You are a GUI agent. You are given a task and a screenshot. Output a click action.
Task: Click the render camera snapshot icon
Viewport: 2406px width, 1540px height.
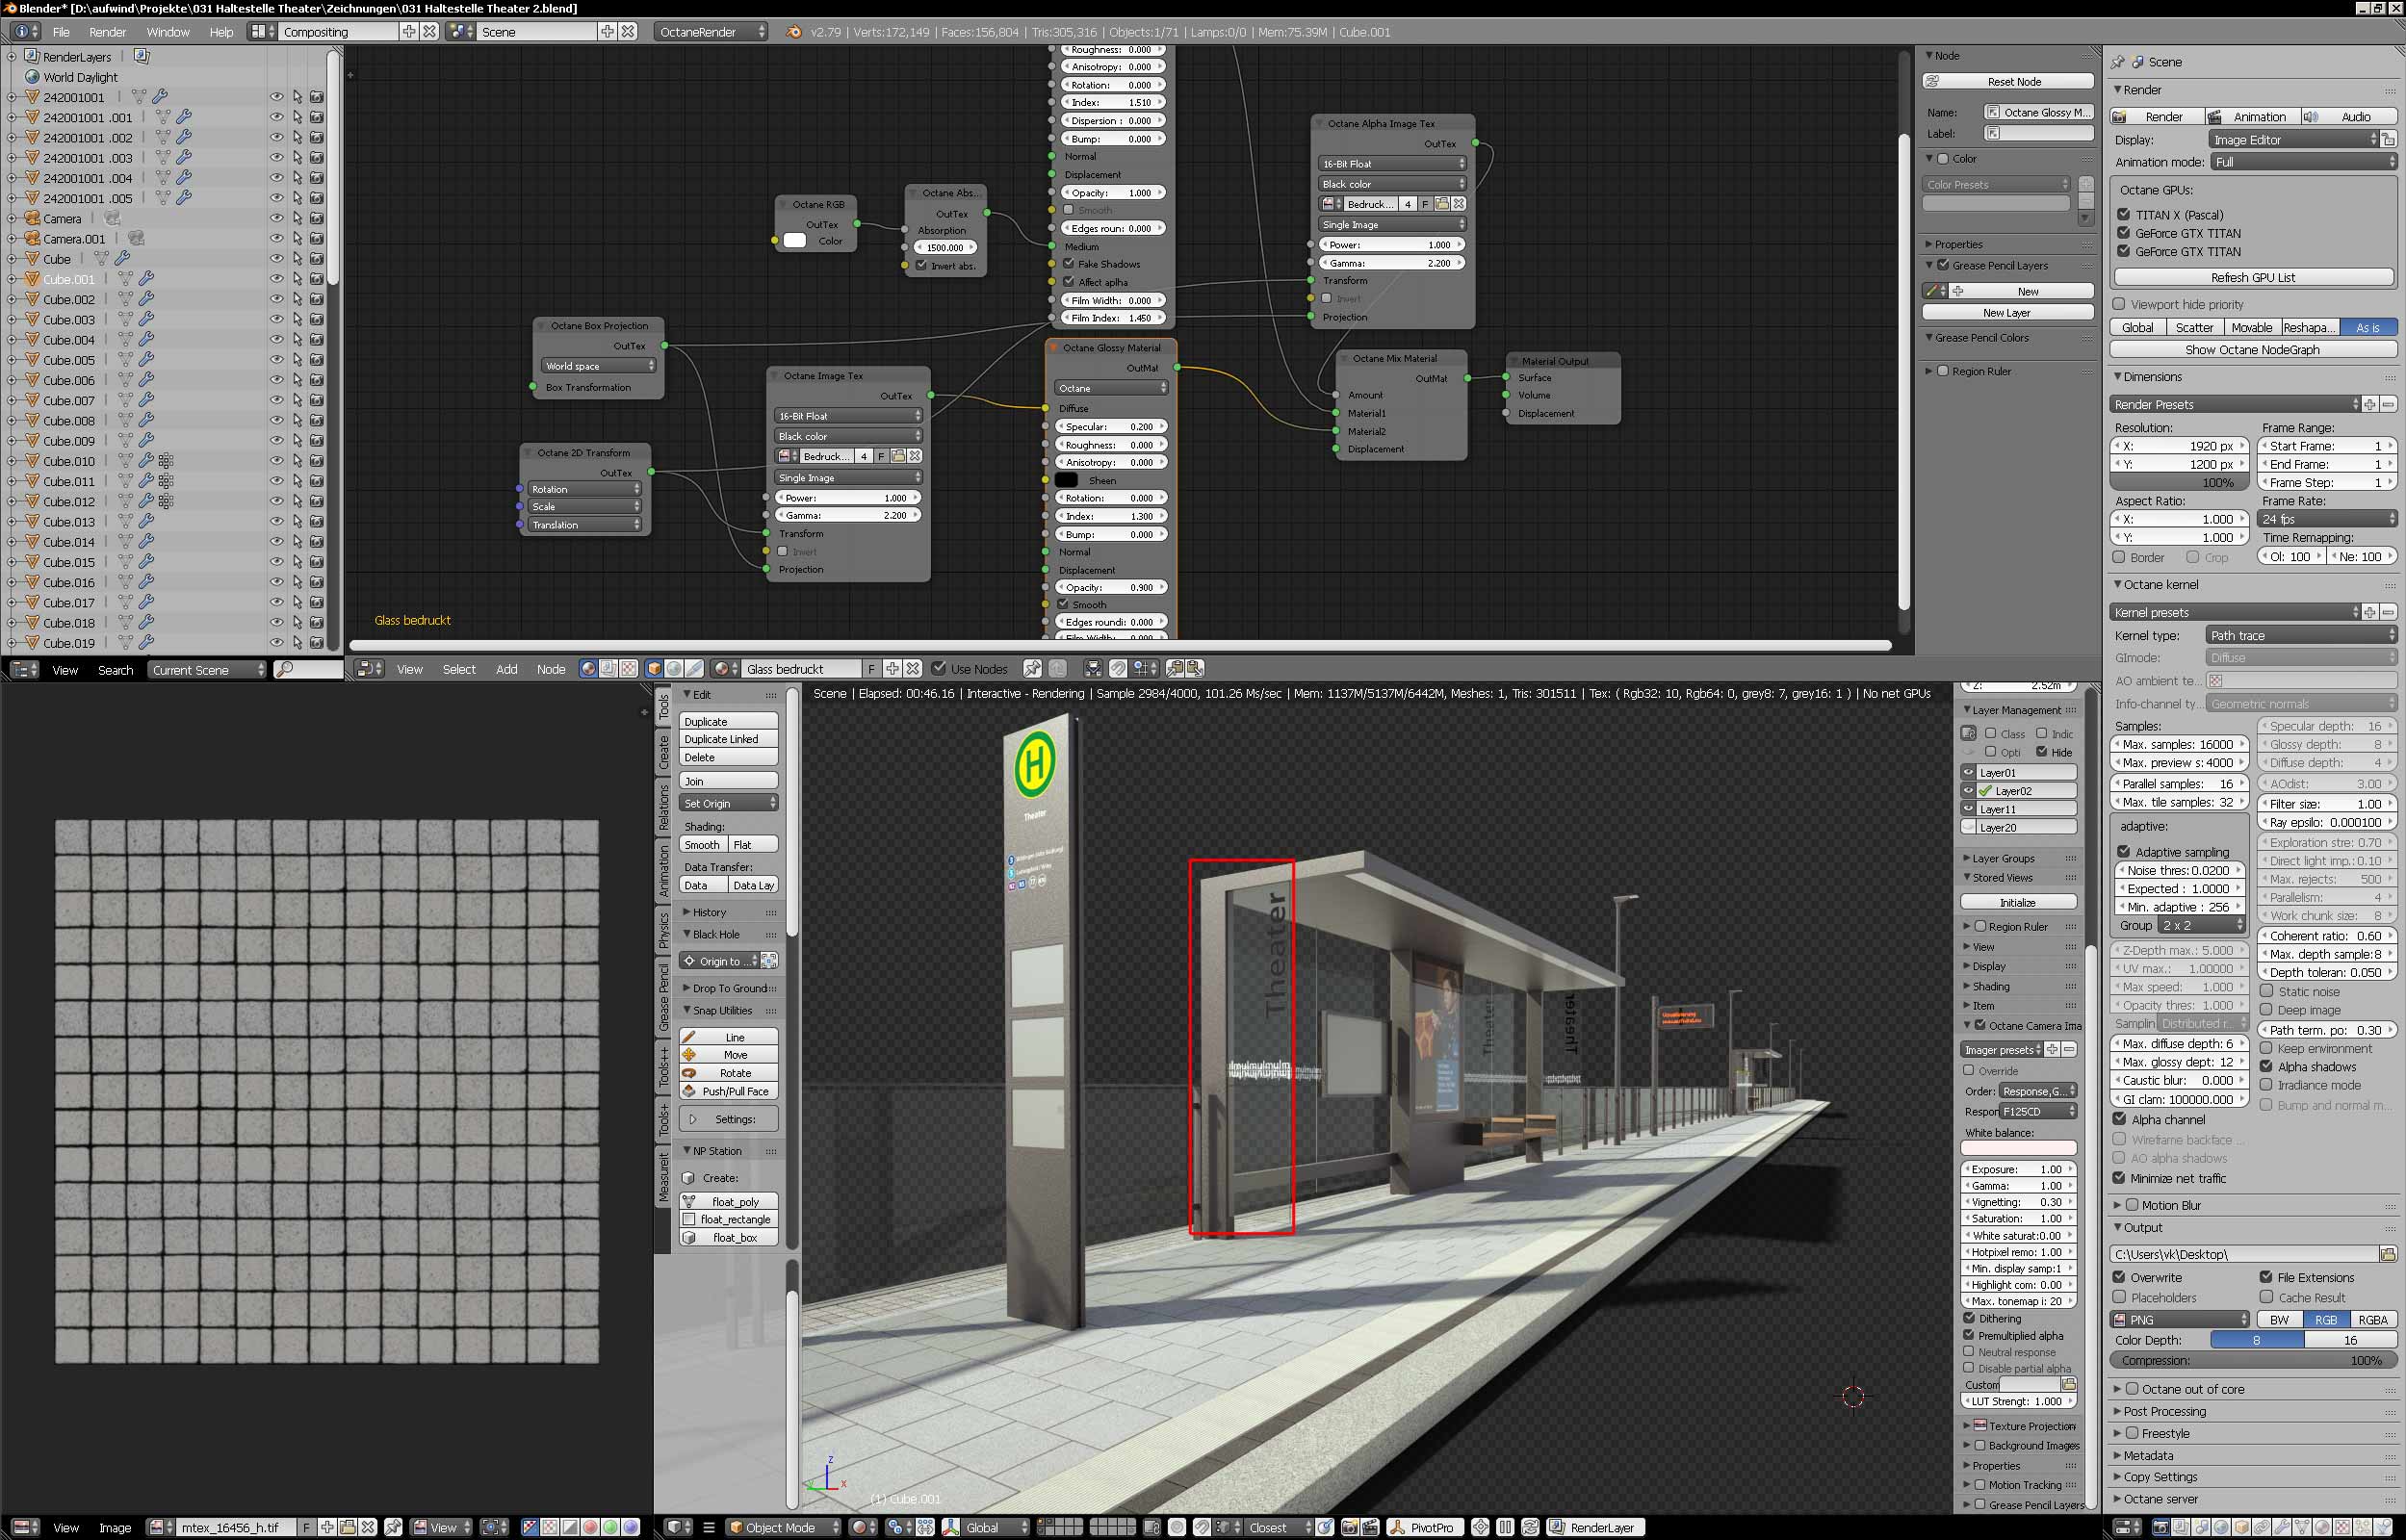point(1350,1527)
